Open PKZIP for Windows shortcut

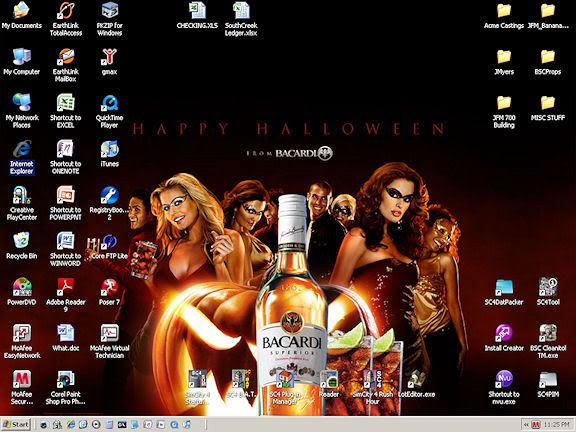point(109,19)
